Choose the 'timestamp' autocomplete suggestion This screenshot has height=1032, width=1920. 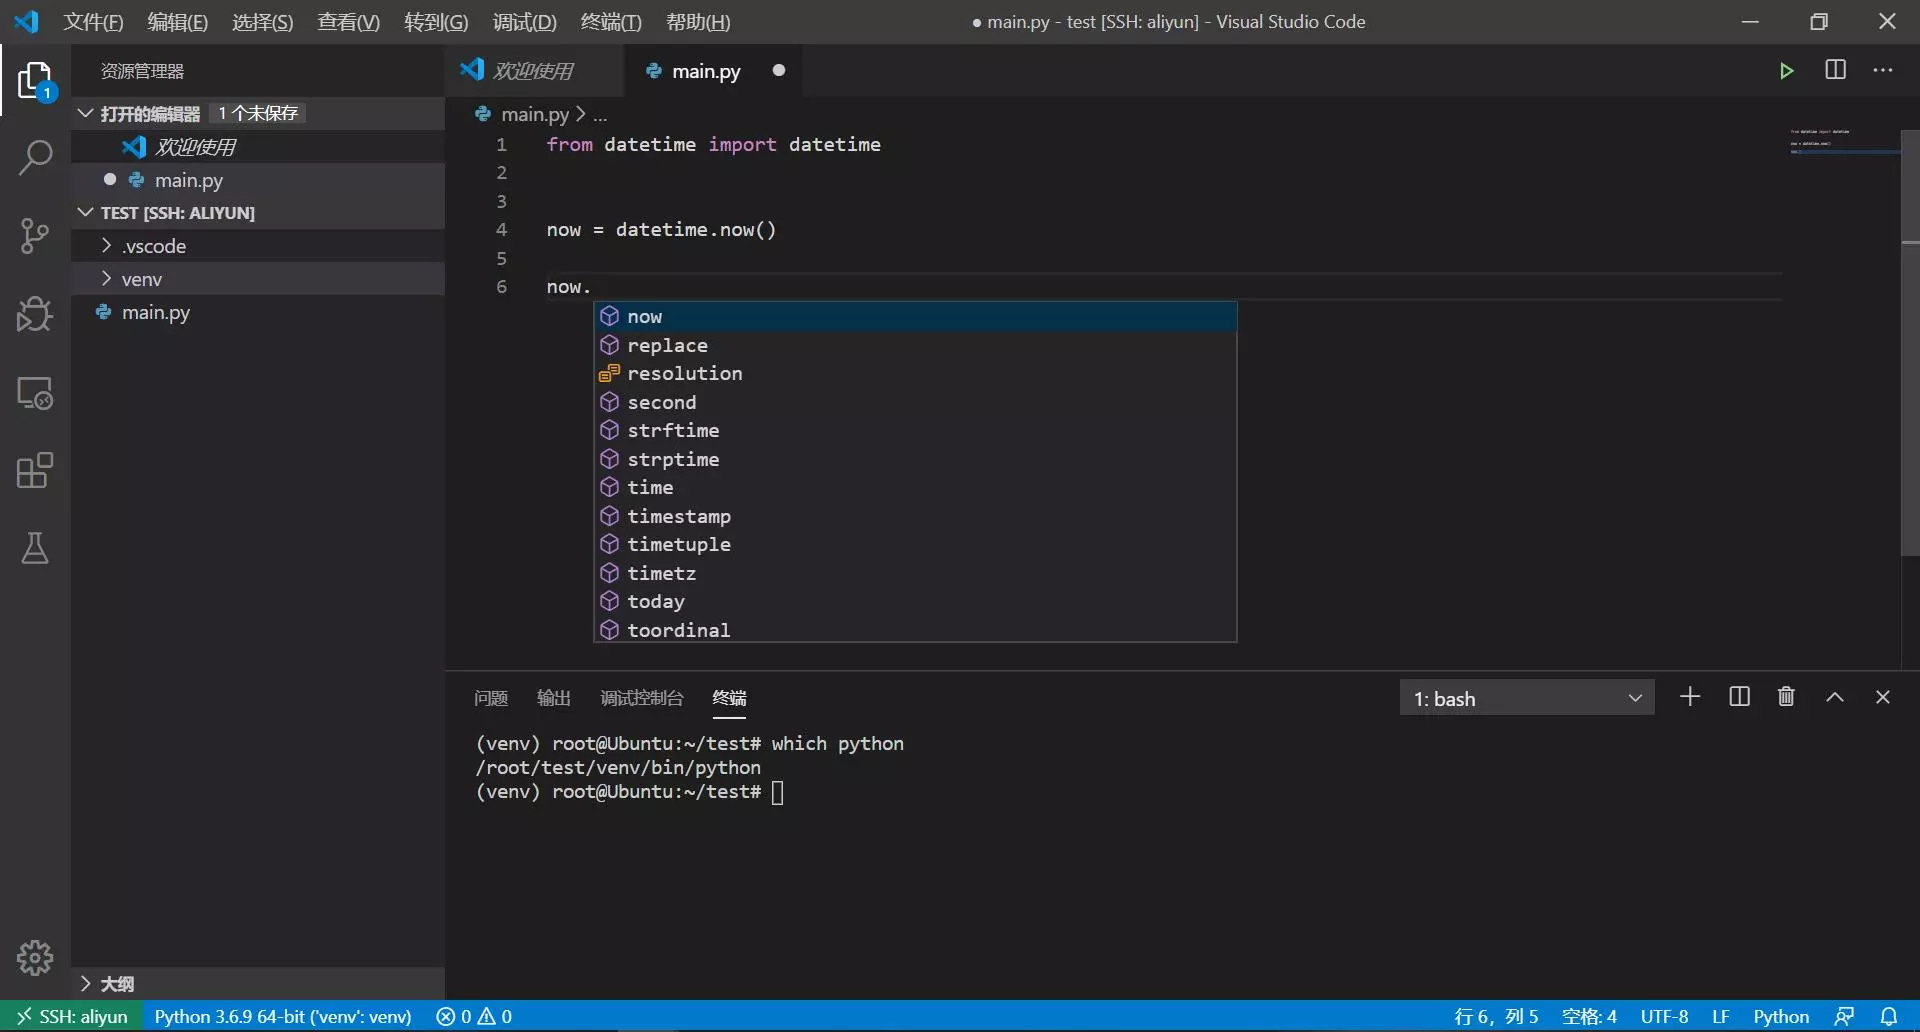tap(915, 516)
